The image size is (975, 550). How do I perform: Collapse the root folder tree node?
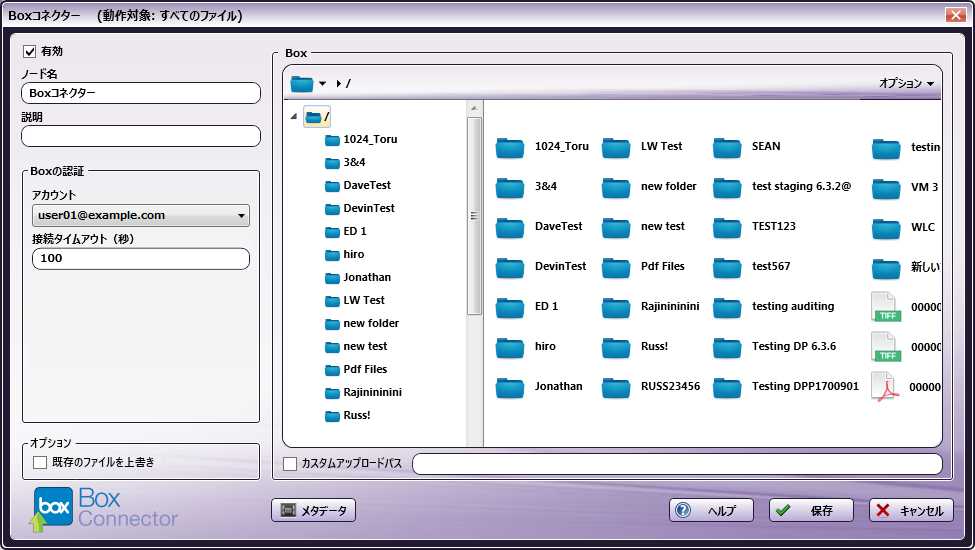click(293, 117)
